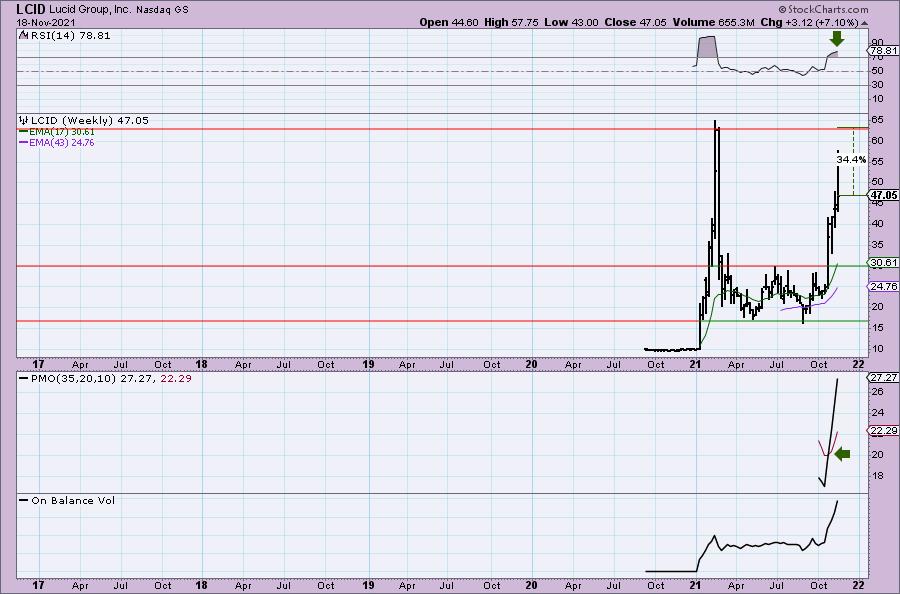Click the High 57.75 value
This screenshot has height=594, width=900.
click(511, 22)
